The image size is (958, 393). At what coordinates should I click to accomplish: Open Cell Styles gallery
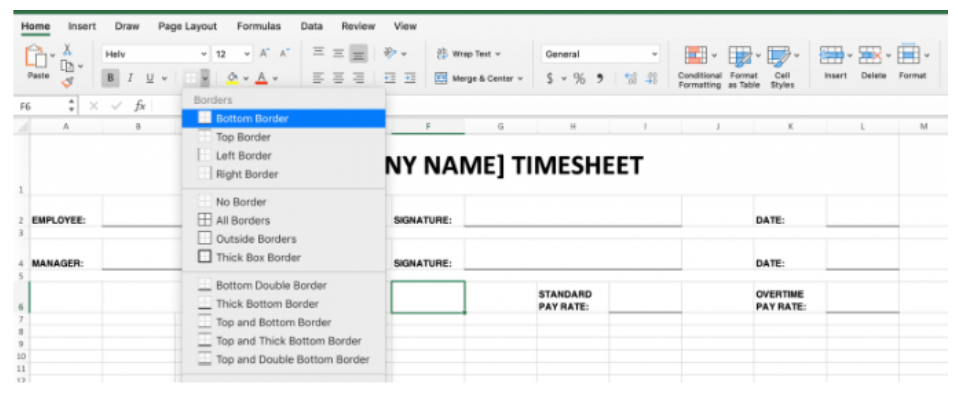coord(782,67)
